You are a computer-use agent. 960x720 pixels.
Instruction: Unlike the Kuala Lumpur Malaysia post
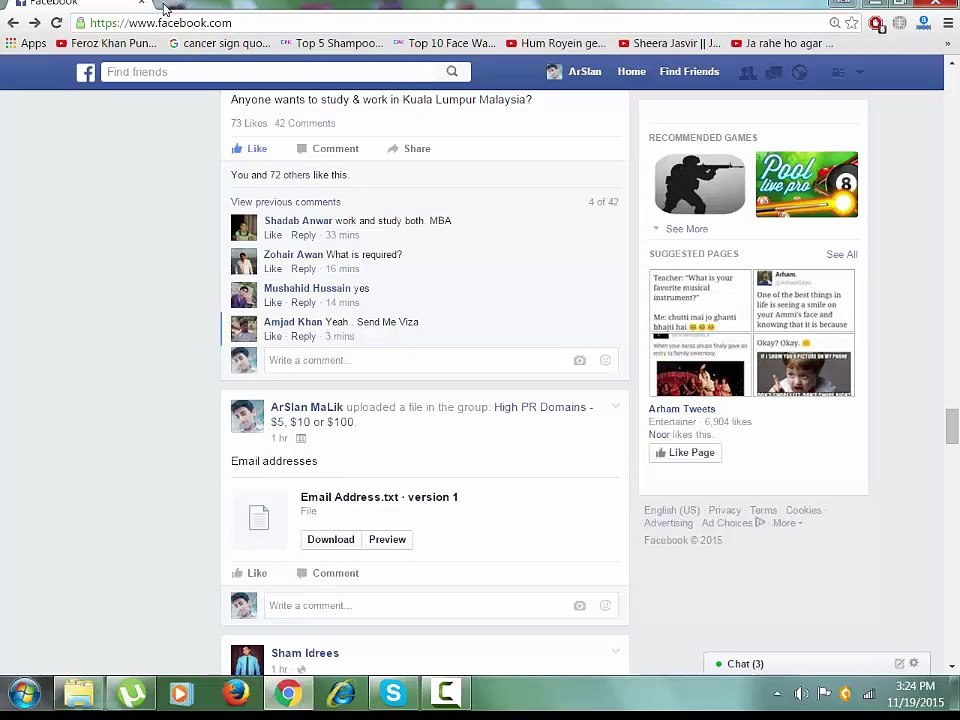[249, 149]
